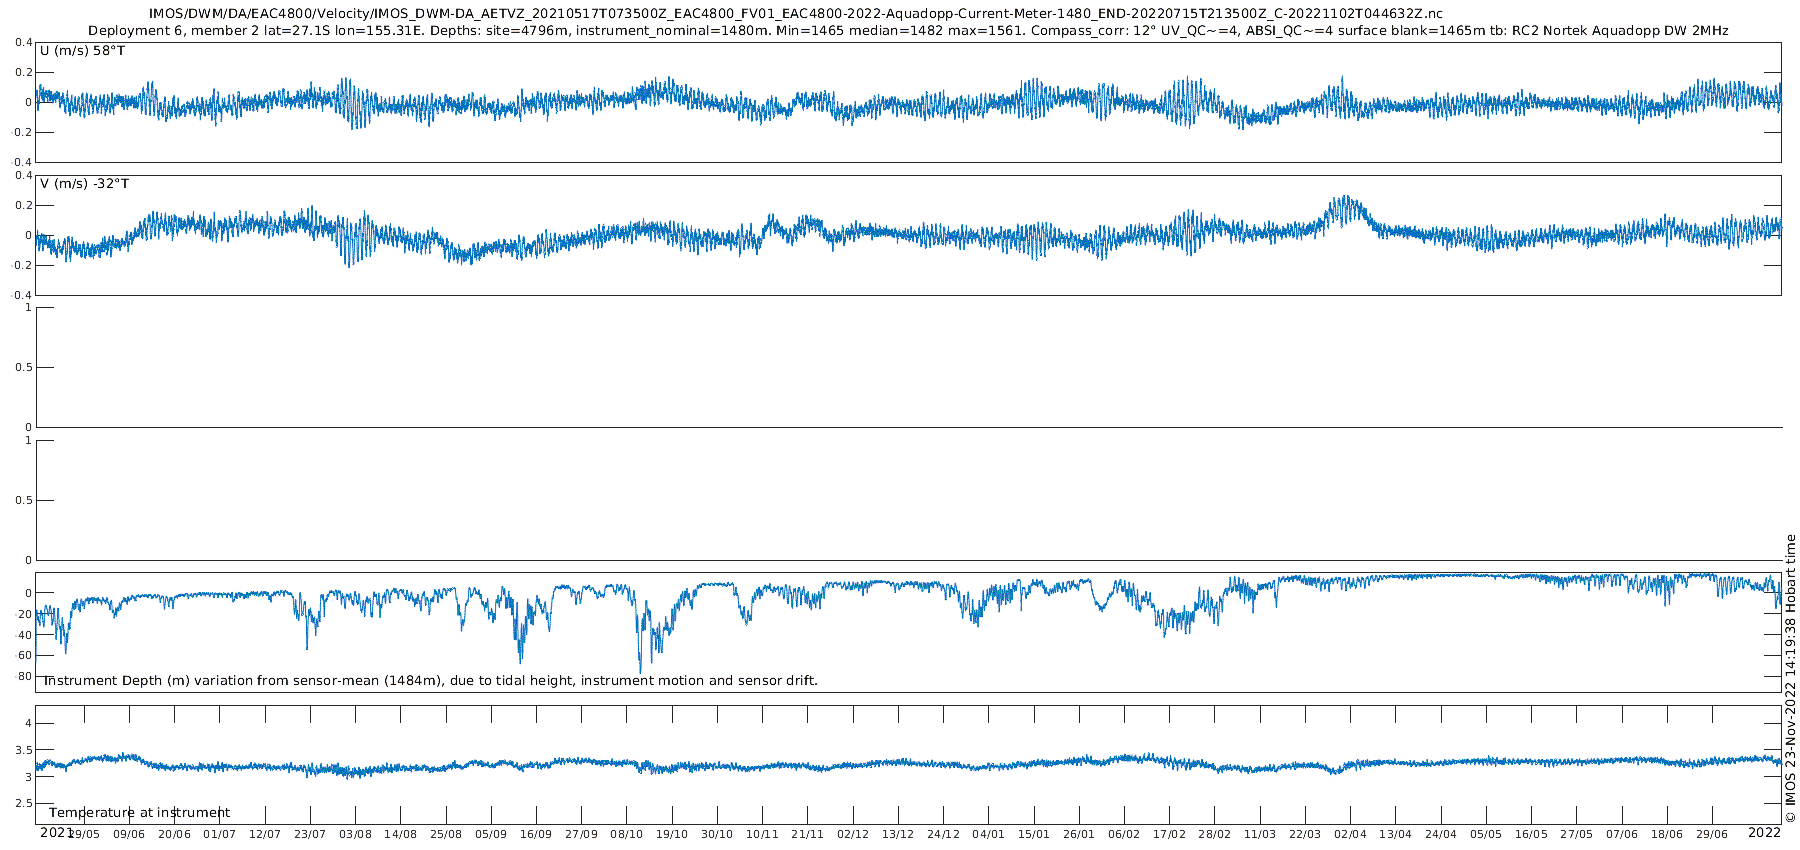Screen dimensions: 1800x850
Task: Click the 'Instrument Depth (m) variation' caption
Action: (430, 681)
